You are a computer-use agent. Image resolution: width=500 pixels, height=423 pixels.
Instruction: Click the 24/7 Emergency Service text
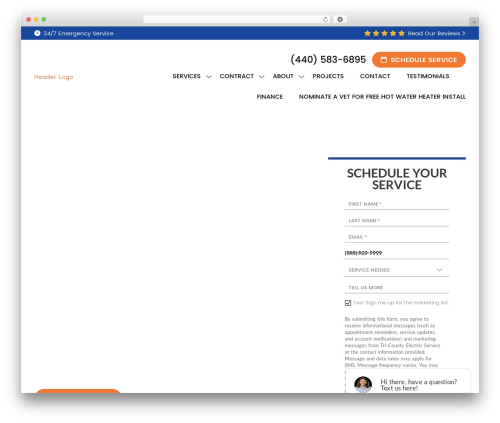[78, 33]
